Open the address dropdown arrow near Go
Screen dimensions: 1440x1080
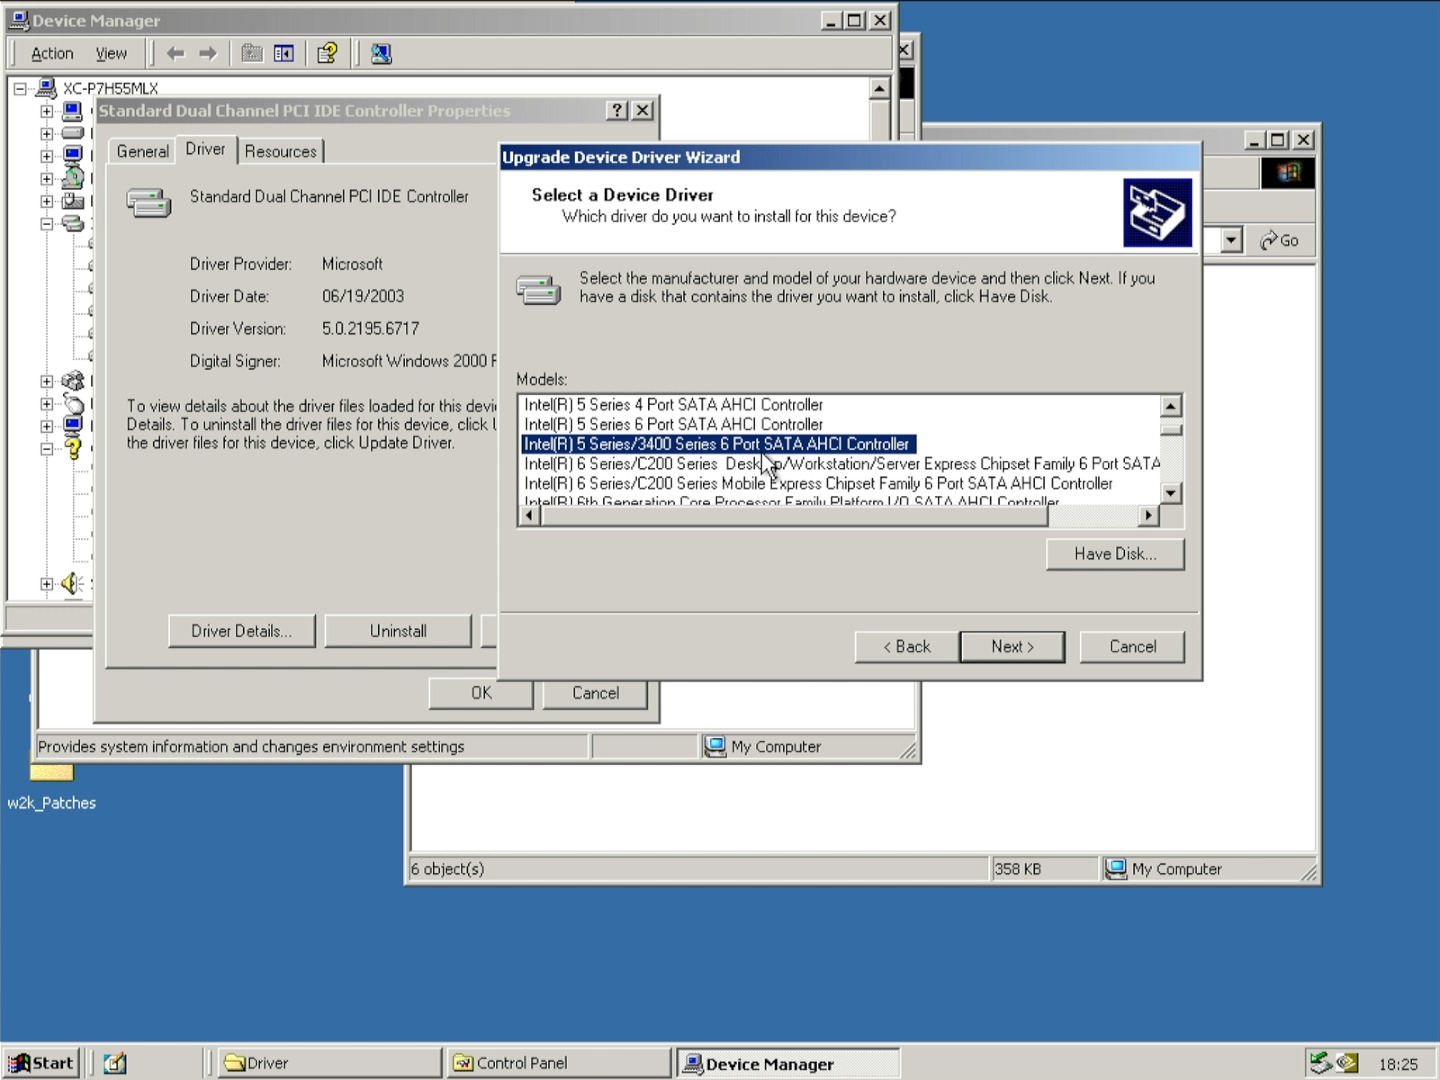1231,240
